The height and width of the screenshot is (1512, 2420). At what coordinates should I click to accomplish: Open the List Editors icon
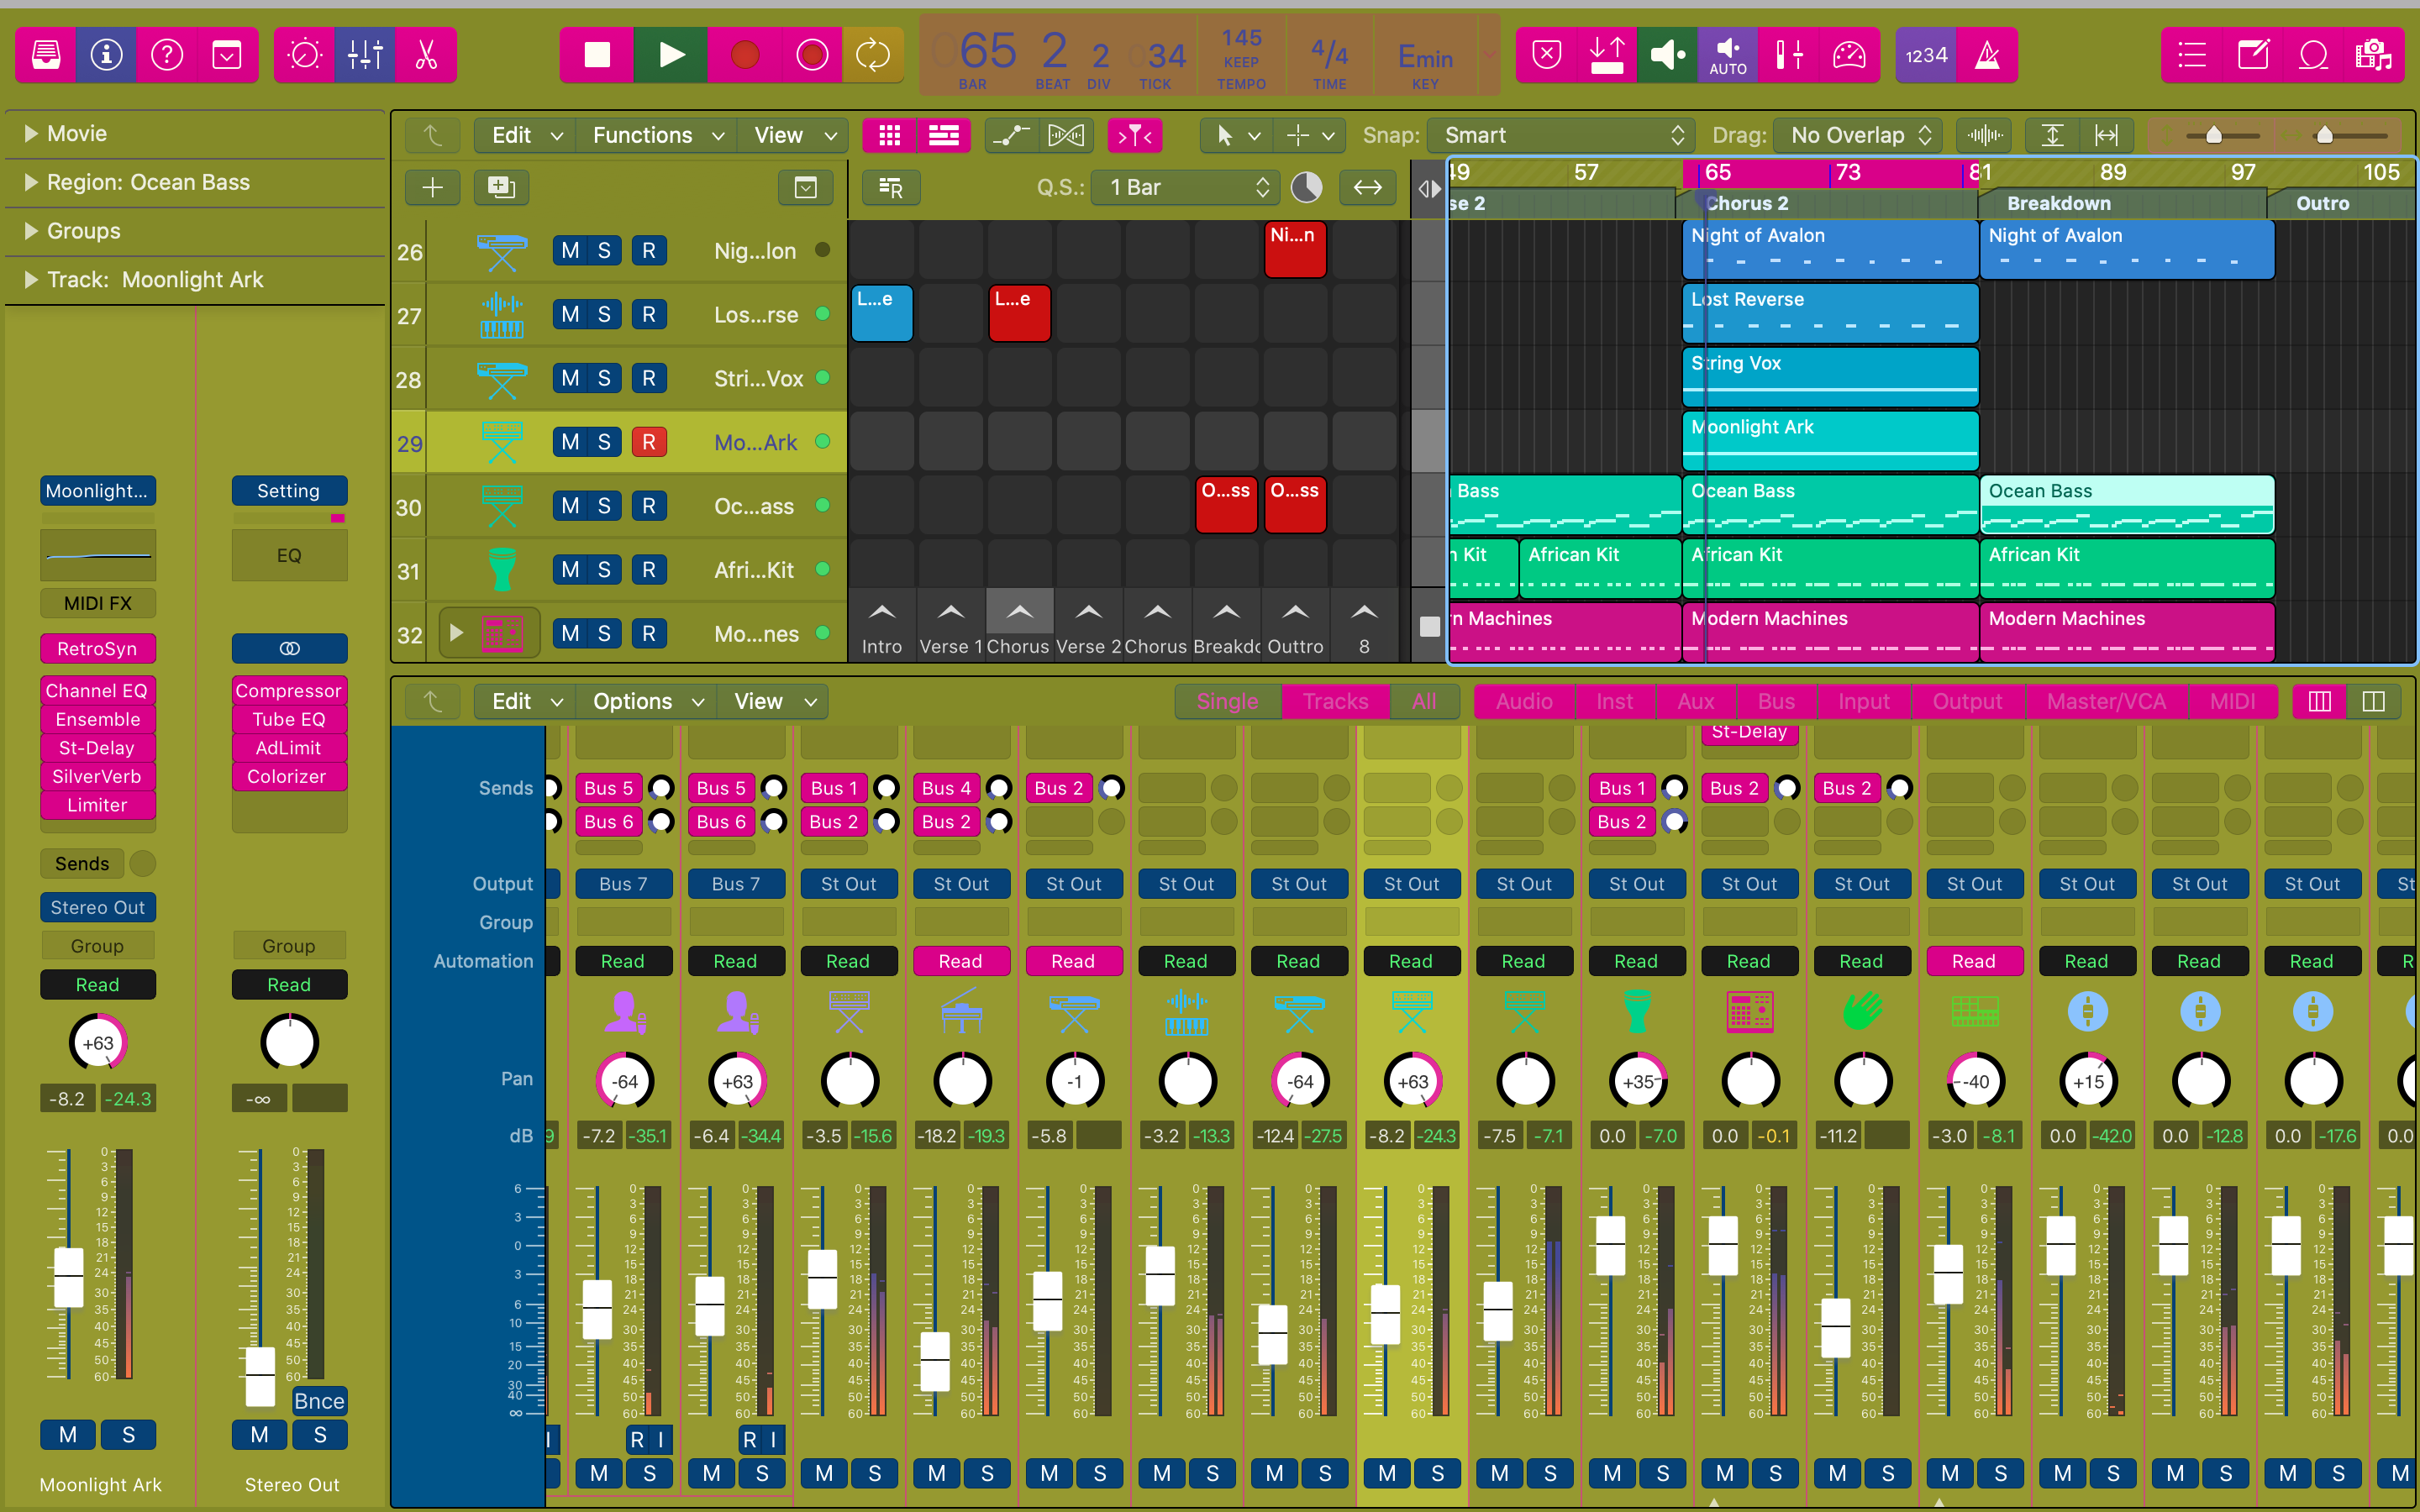coord(2192,54)
